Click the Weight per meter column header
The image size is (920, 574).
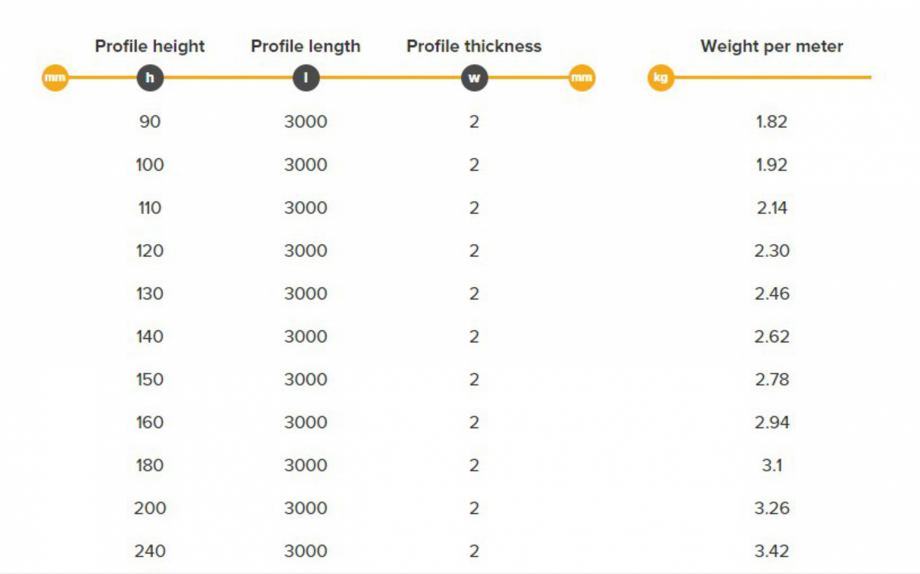(771, 46)
